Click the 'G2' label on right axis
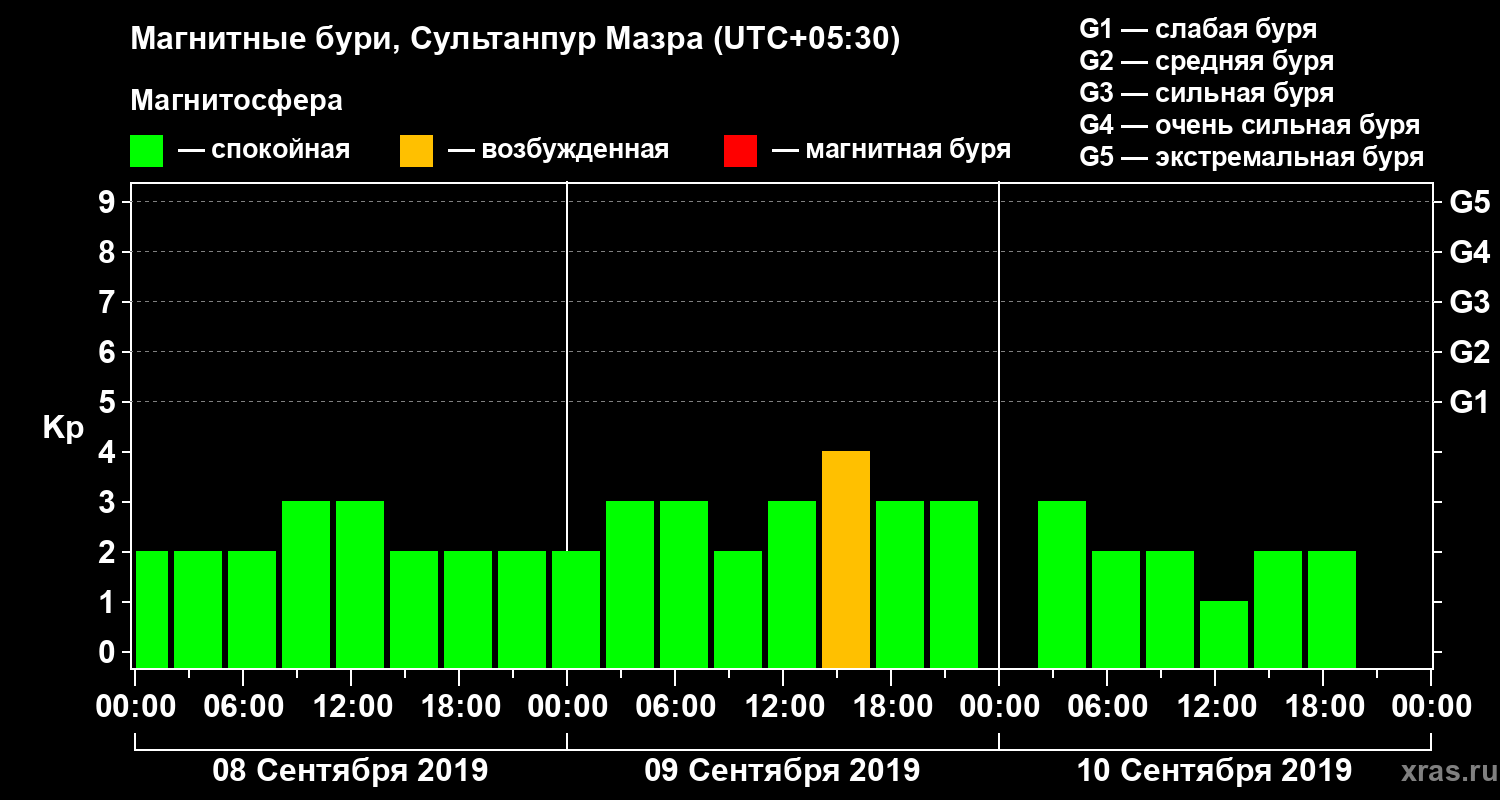Screen dimensions: 1500x800 point(1469,353)
